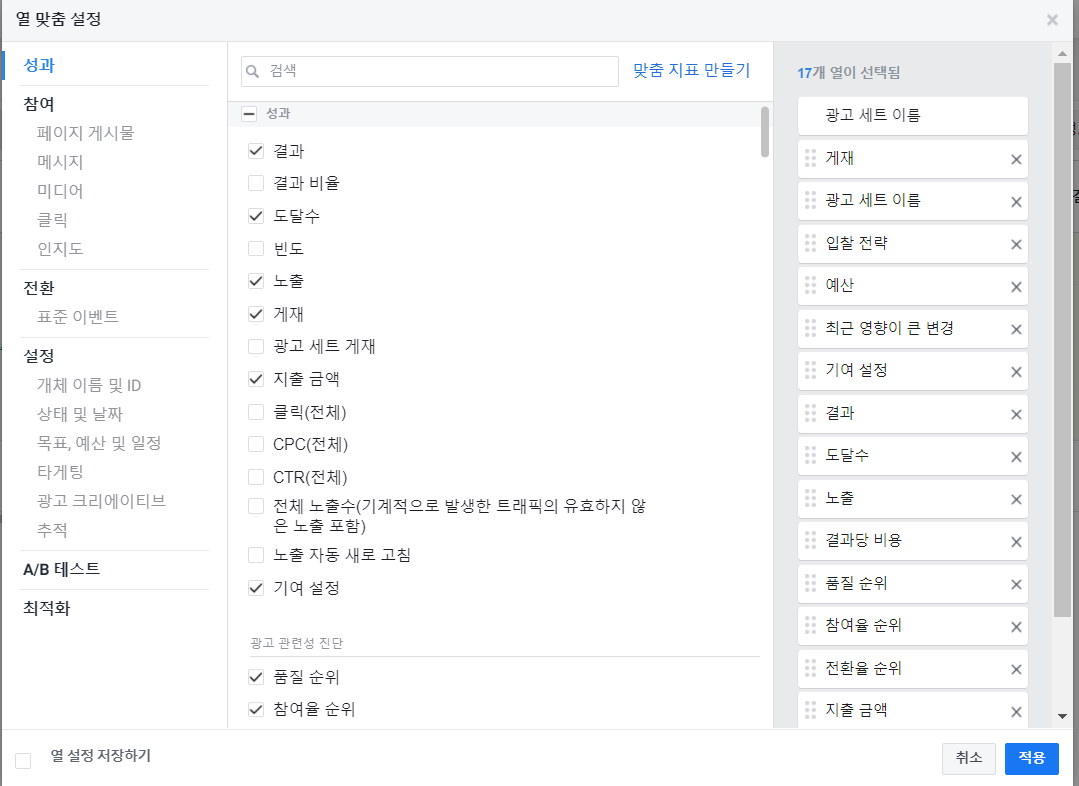Image resolution: width=1079 pixels, height=786 pixels.
Task: Go to 개체 이름 및 ID subcategory
Action: (x=89, y=385)
